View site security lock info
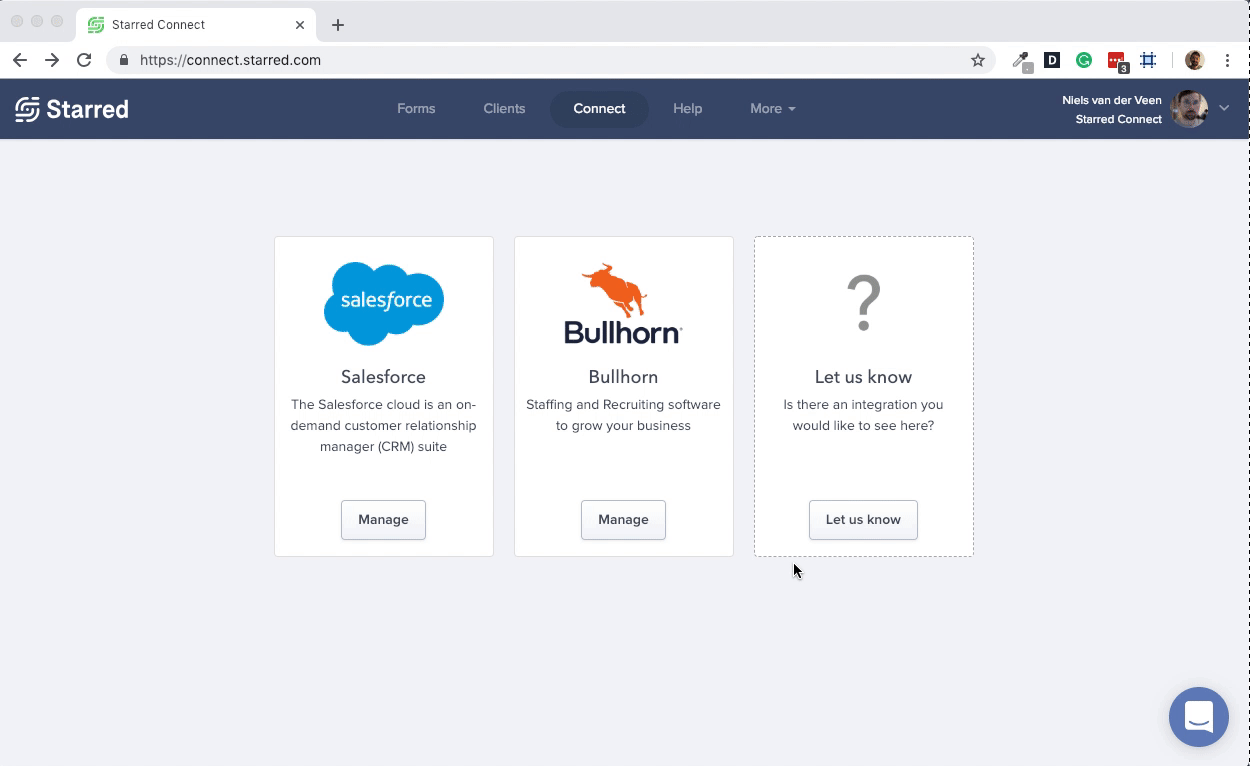The image size is (1250, 766). click(124, 60)
